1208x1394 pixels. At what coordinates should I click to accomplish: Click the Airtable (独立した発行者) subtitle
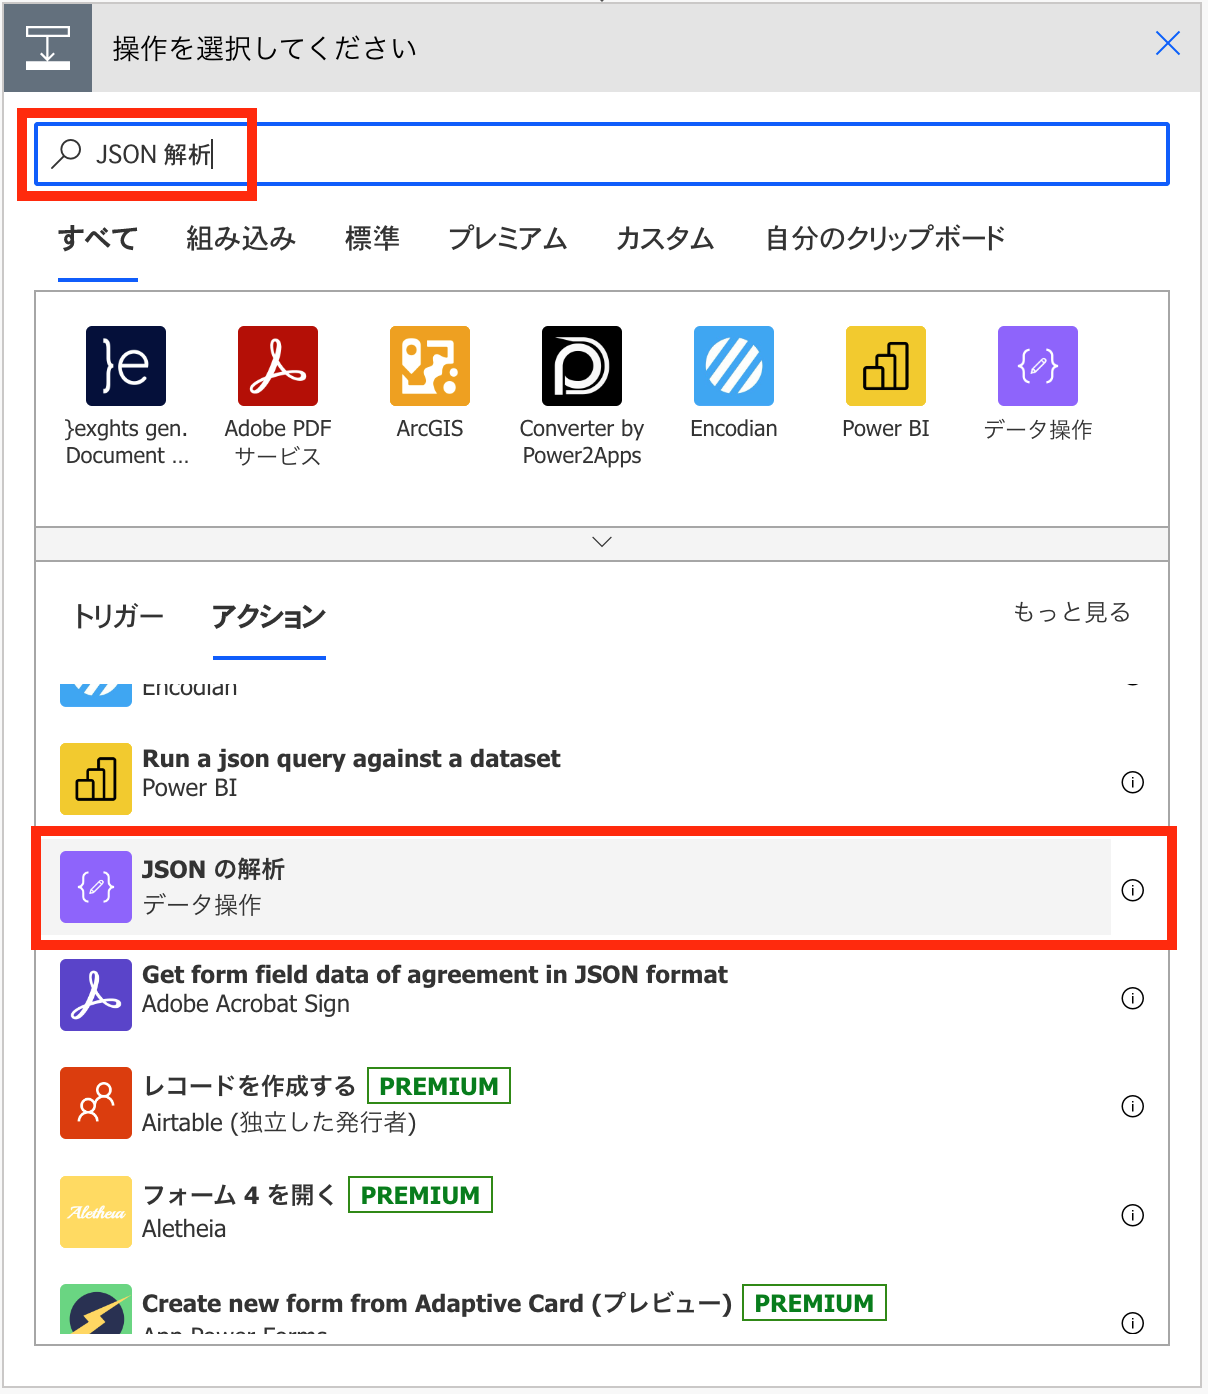pos(279,1122)
